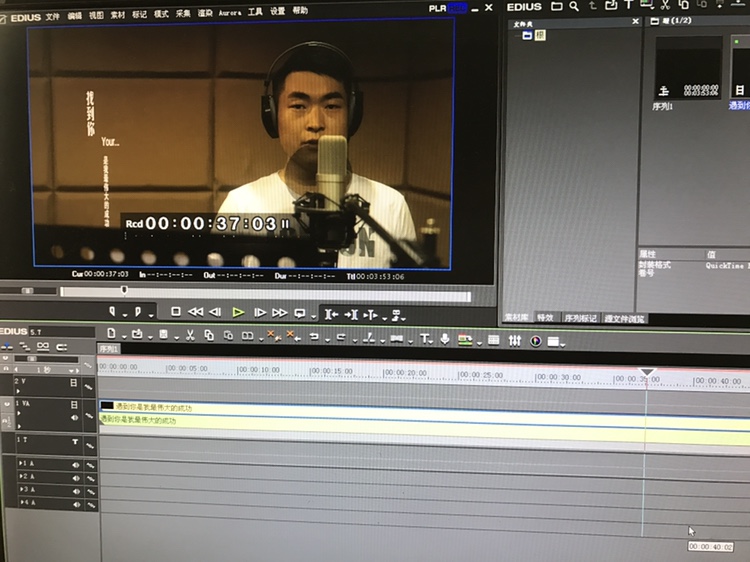Click the Undo arrow icon
Viewport: 750px width, 562px height.
(314, 337)
